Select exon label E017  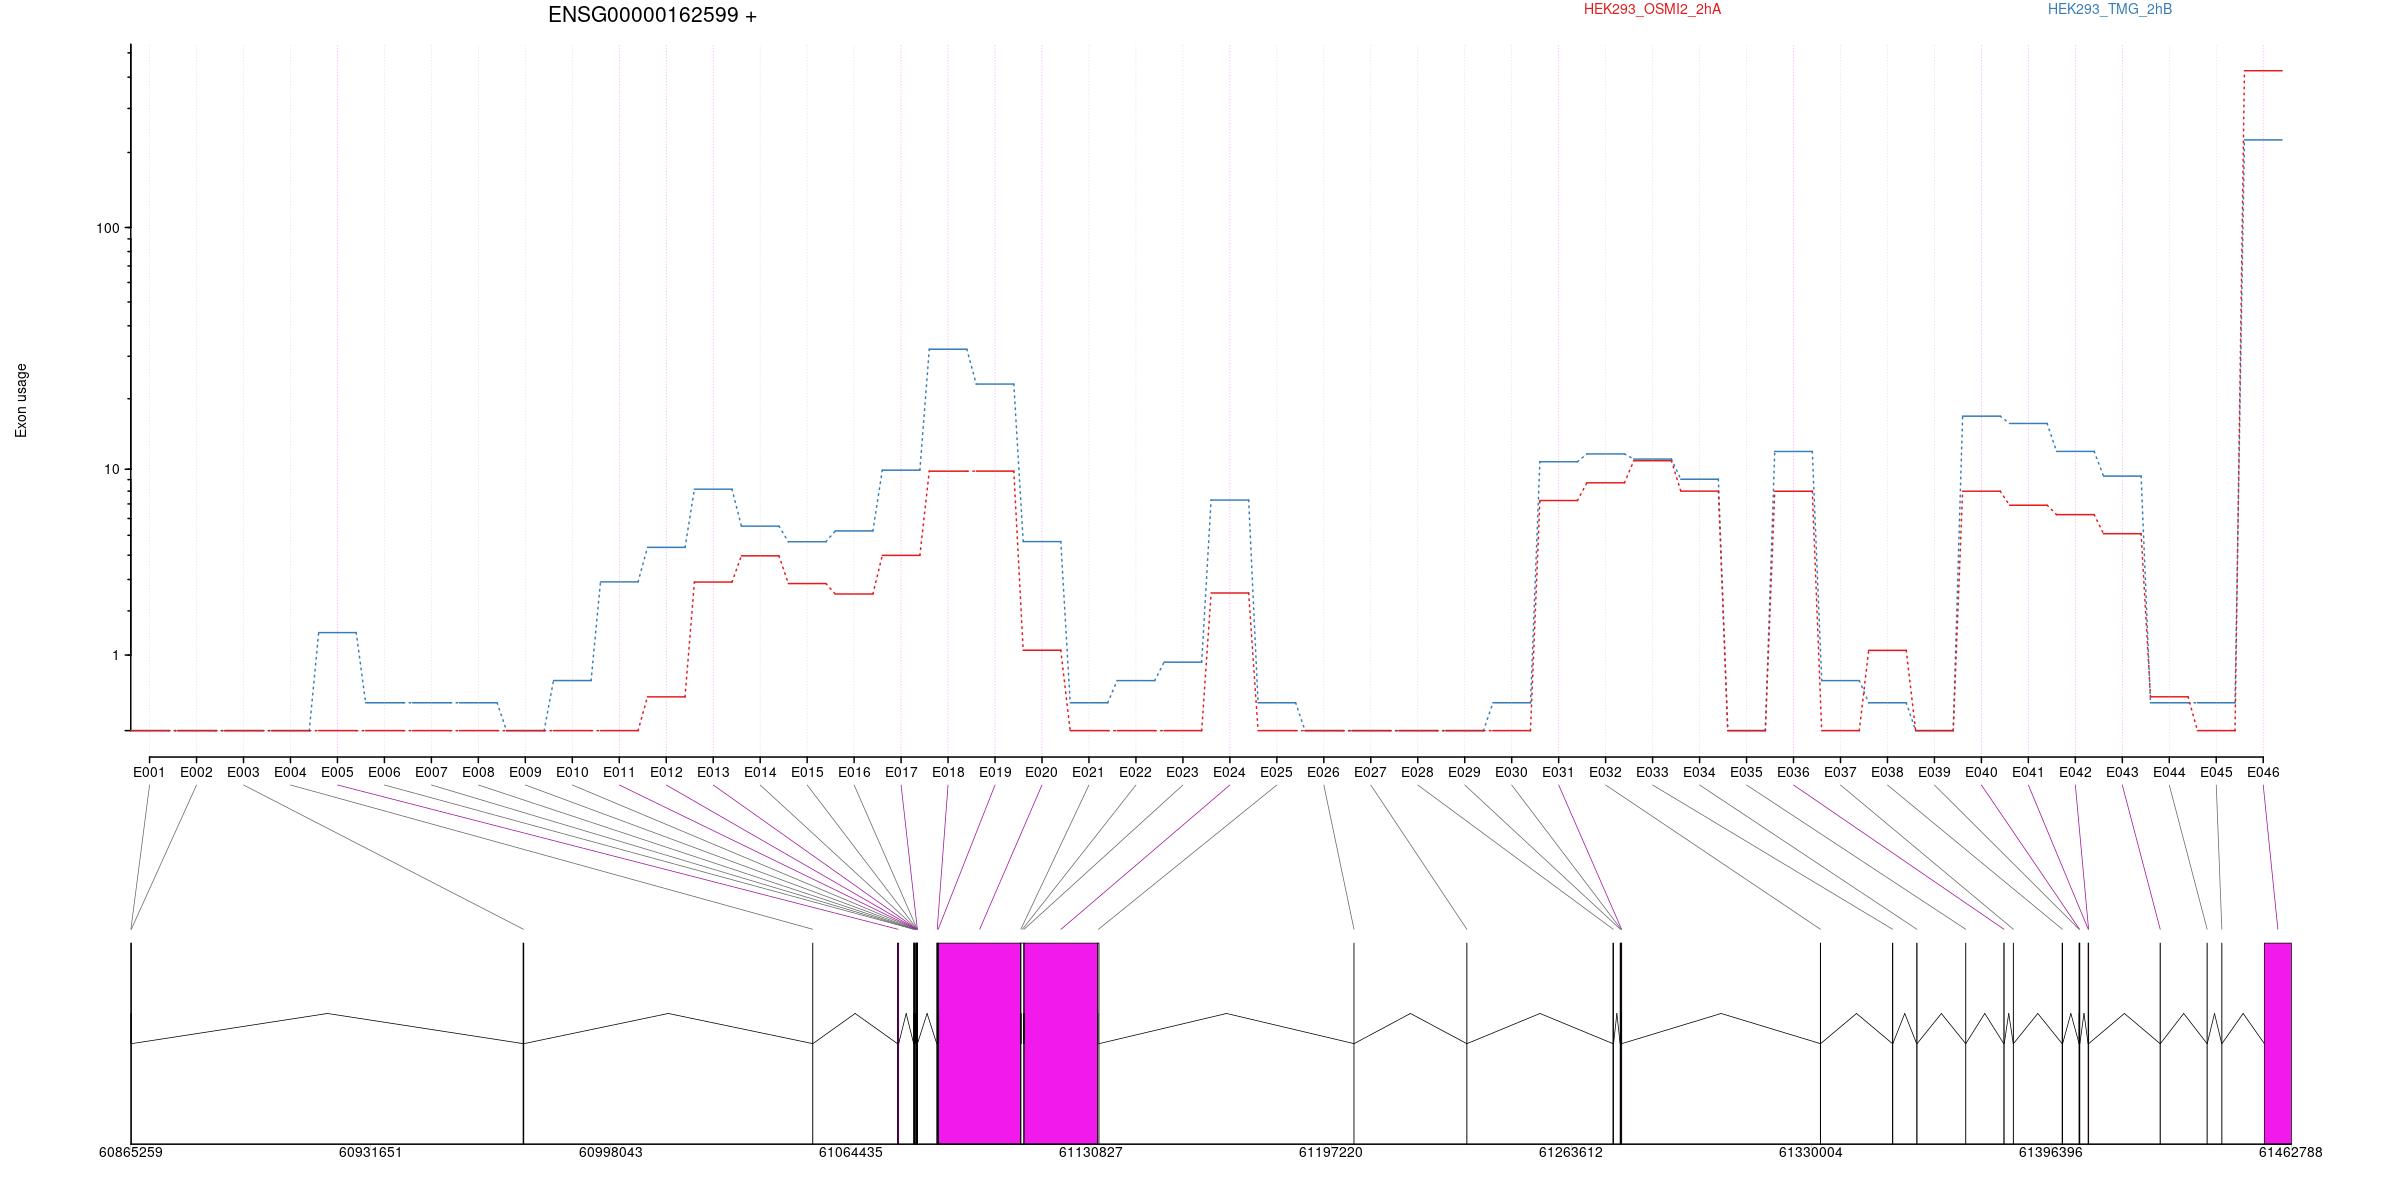[901, 772]
